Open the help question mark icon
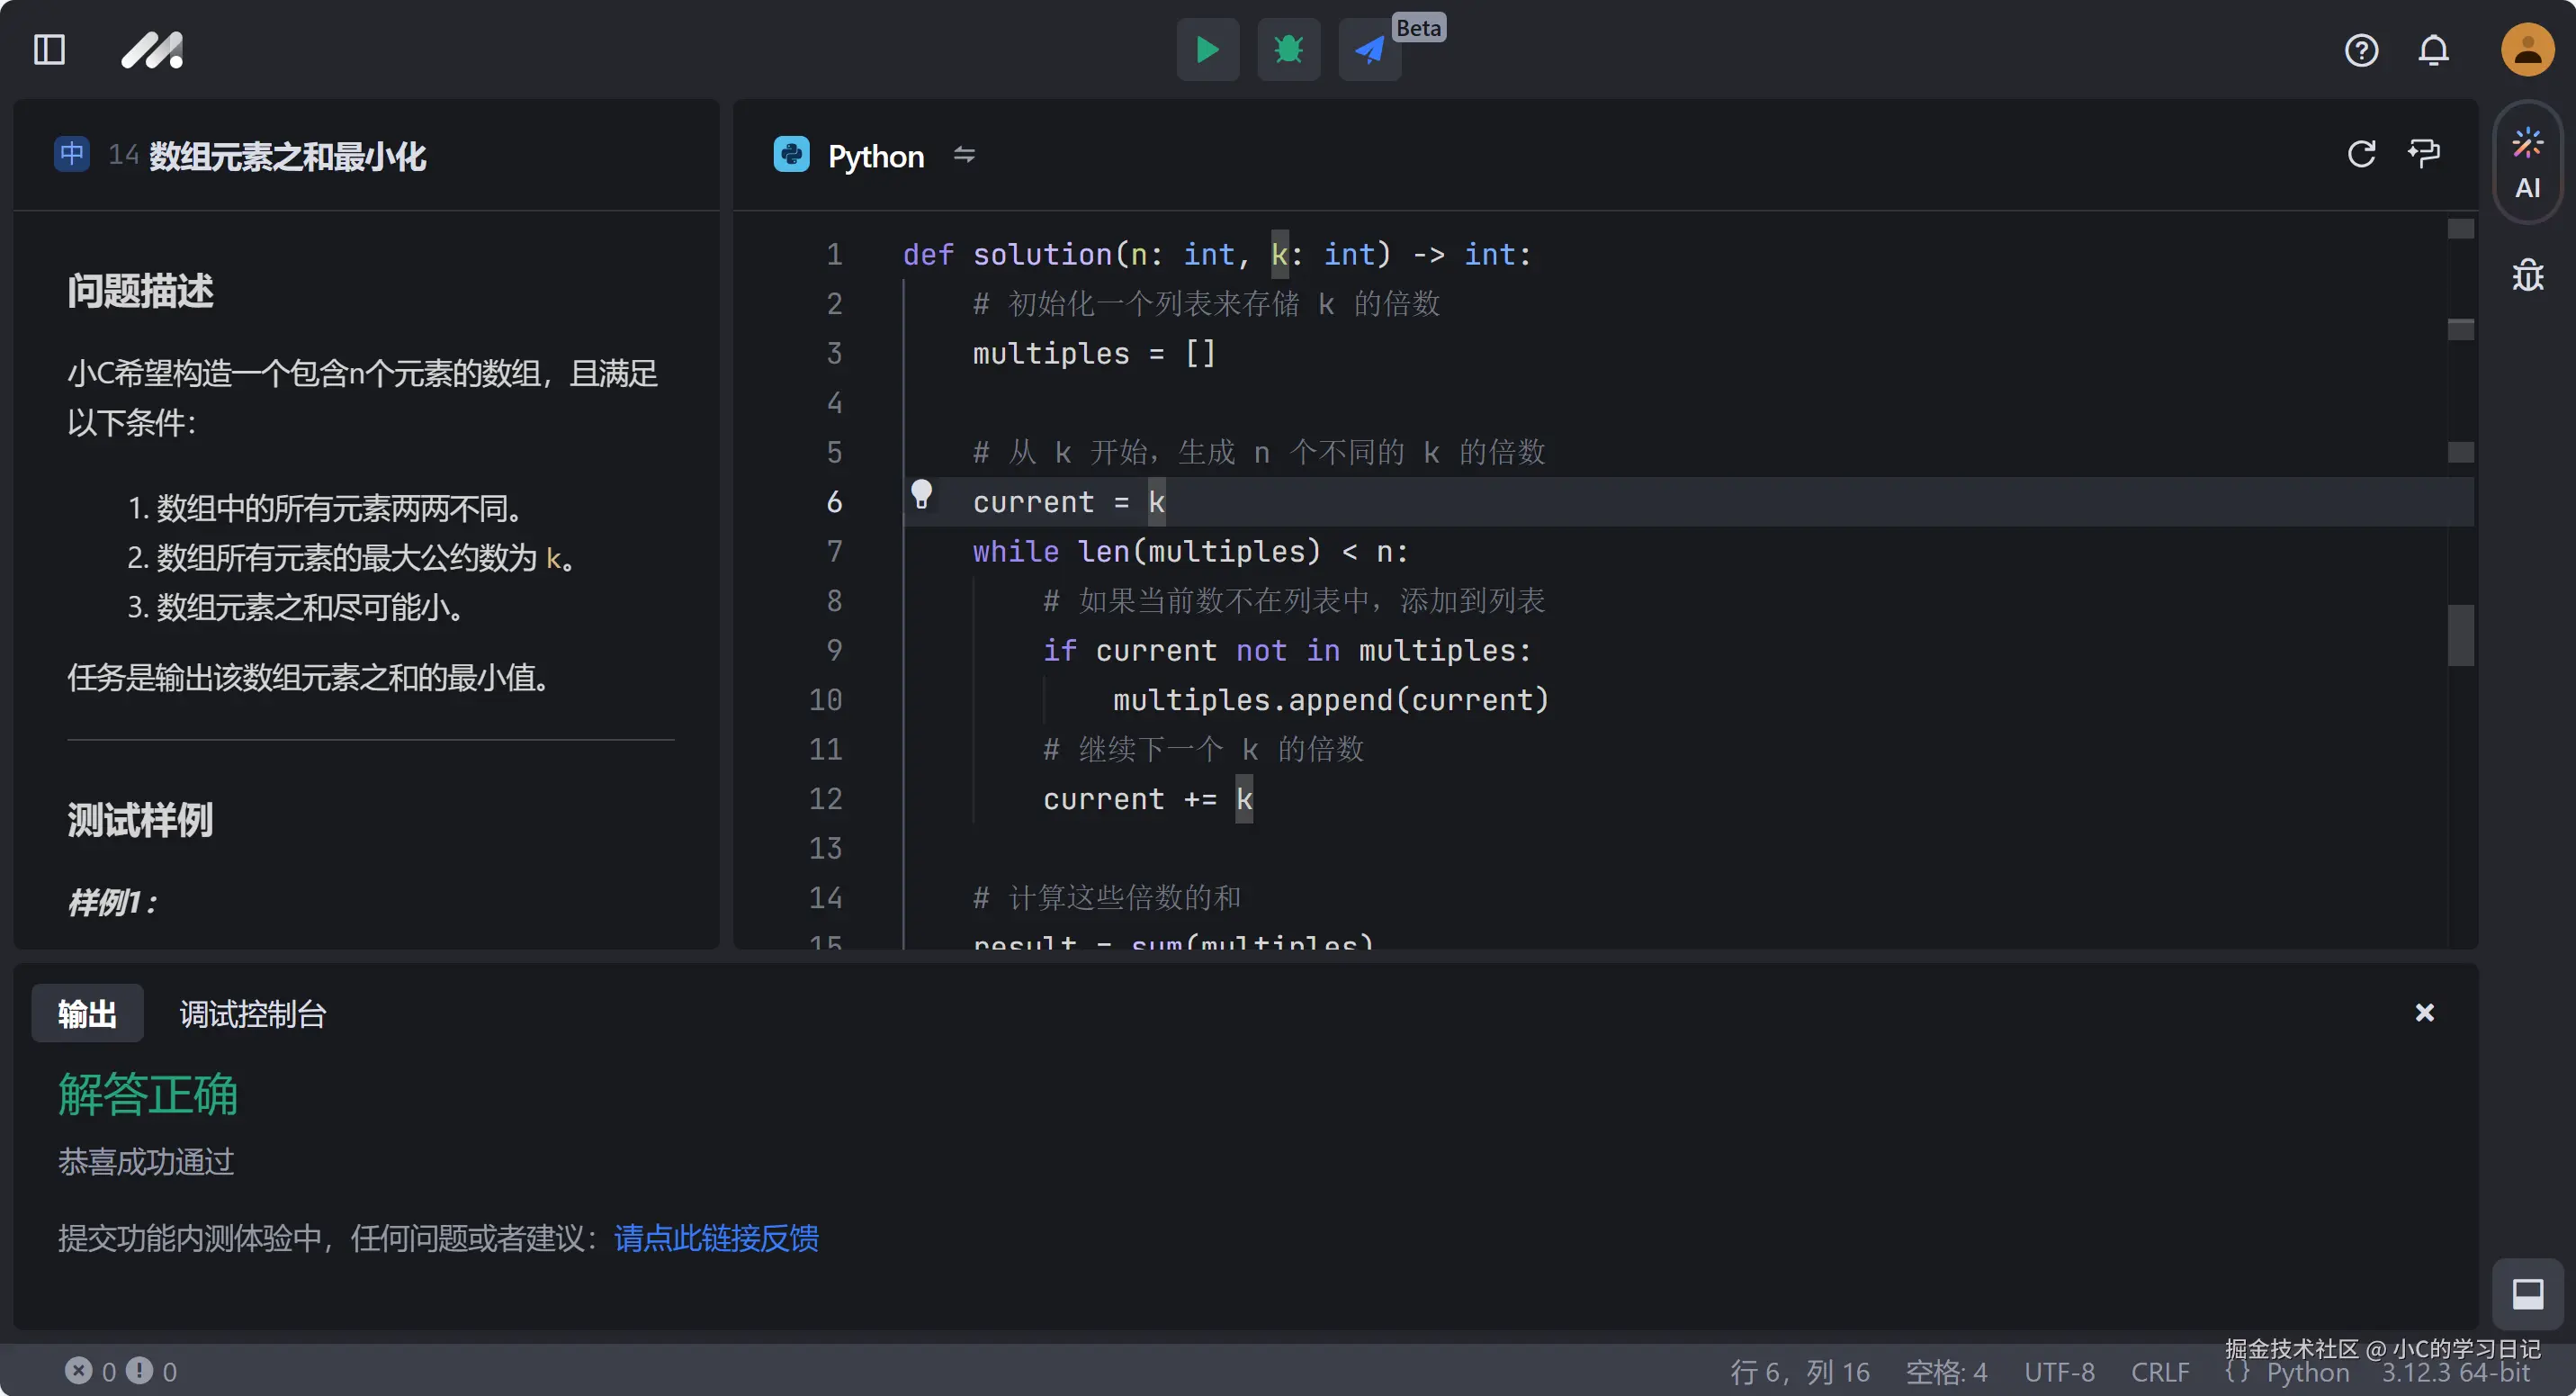The height and width of the screenshot is (1396, 2576). pos(2361,50)
